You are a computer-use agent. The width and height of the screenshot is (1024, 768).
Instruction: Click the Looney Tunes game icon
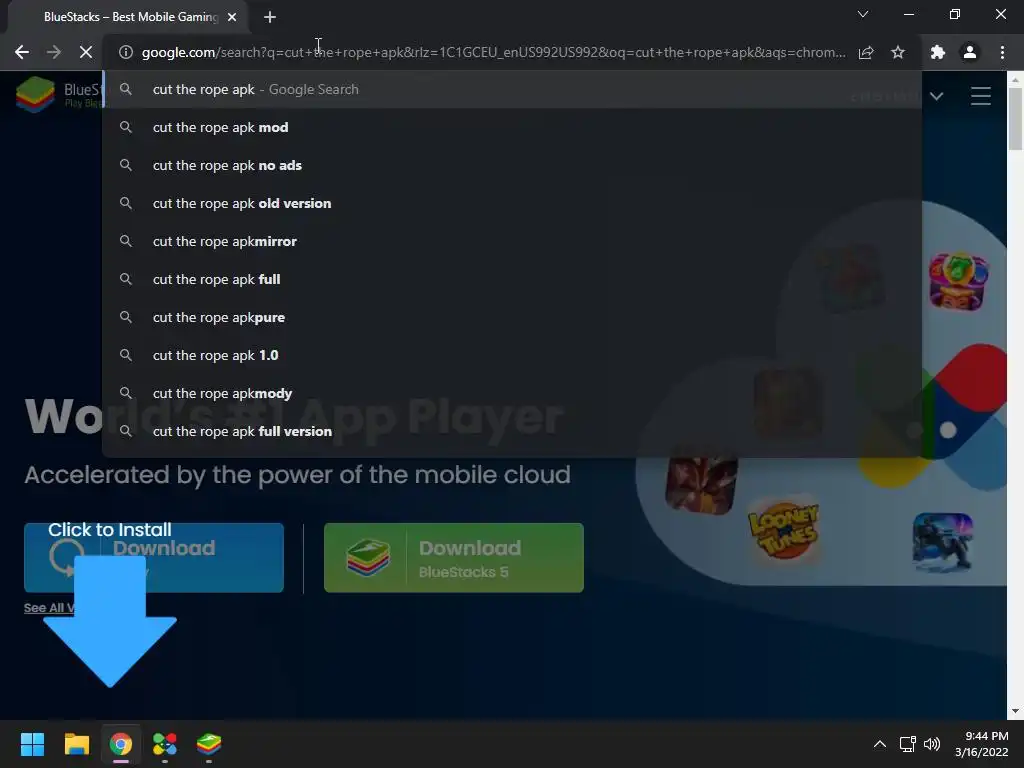tap(784, 530)
